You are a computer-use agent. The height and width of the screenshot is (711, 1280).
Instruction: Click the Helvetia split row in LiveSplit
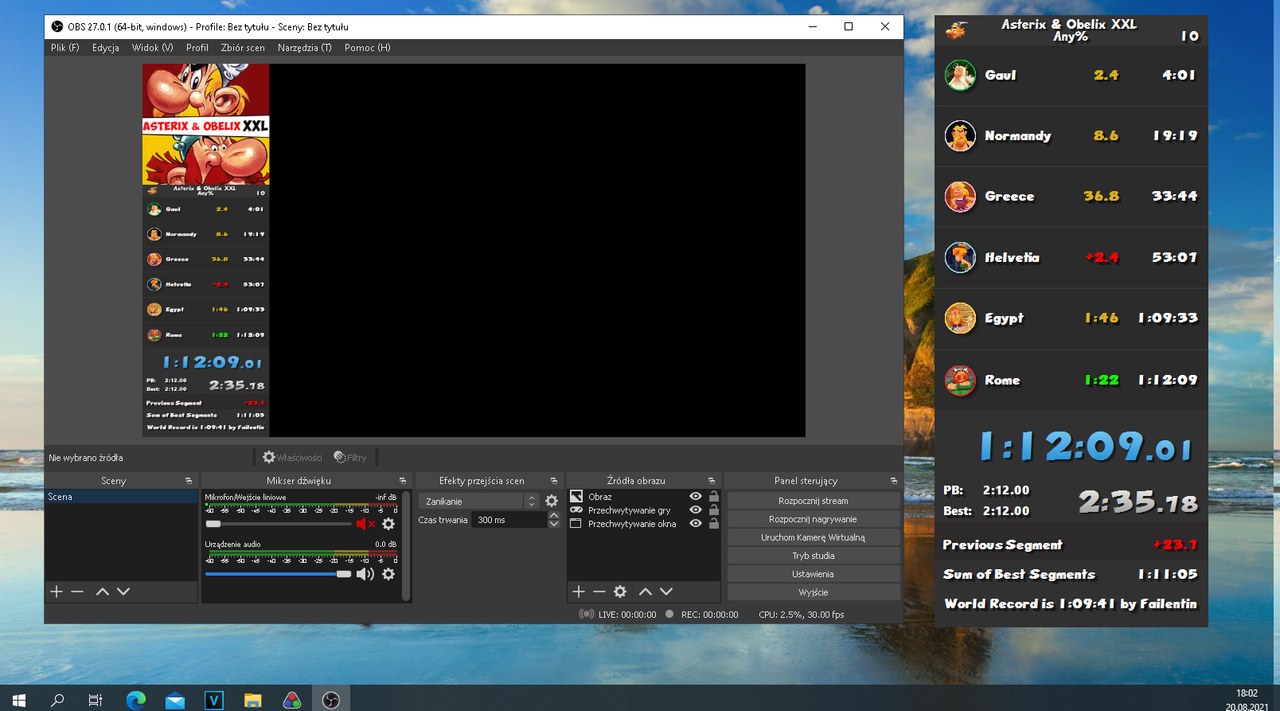point(1071,258)
